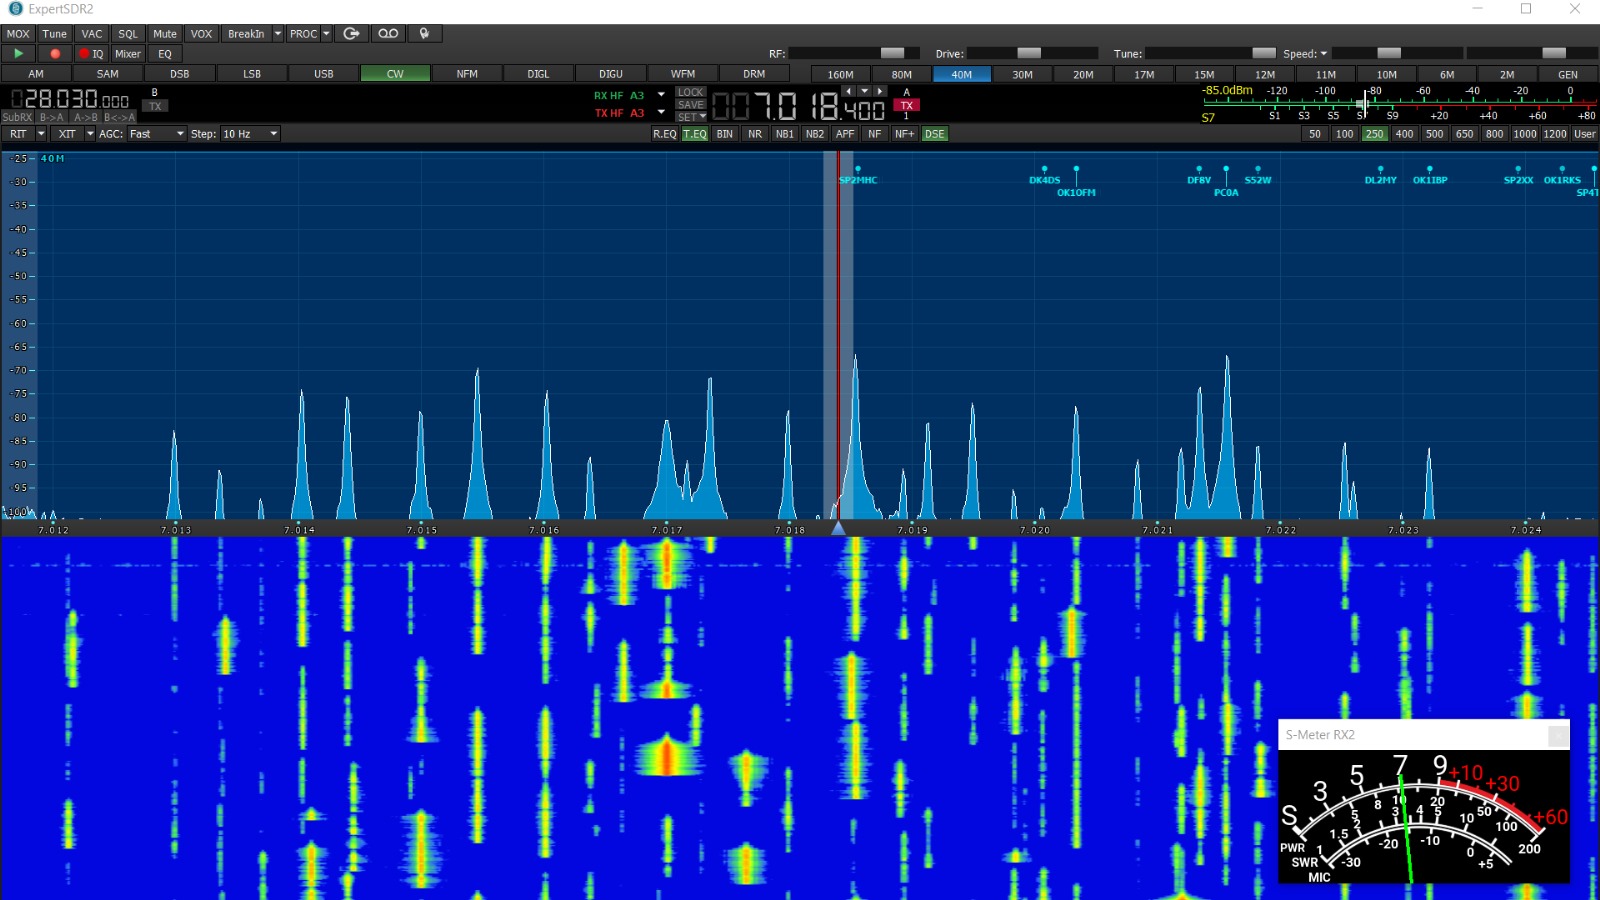
Task: Toggle the Mute button
Action: (x=164, y=34)
